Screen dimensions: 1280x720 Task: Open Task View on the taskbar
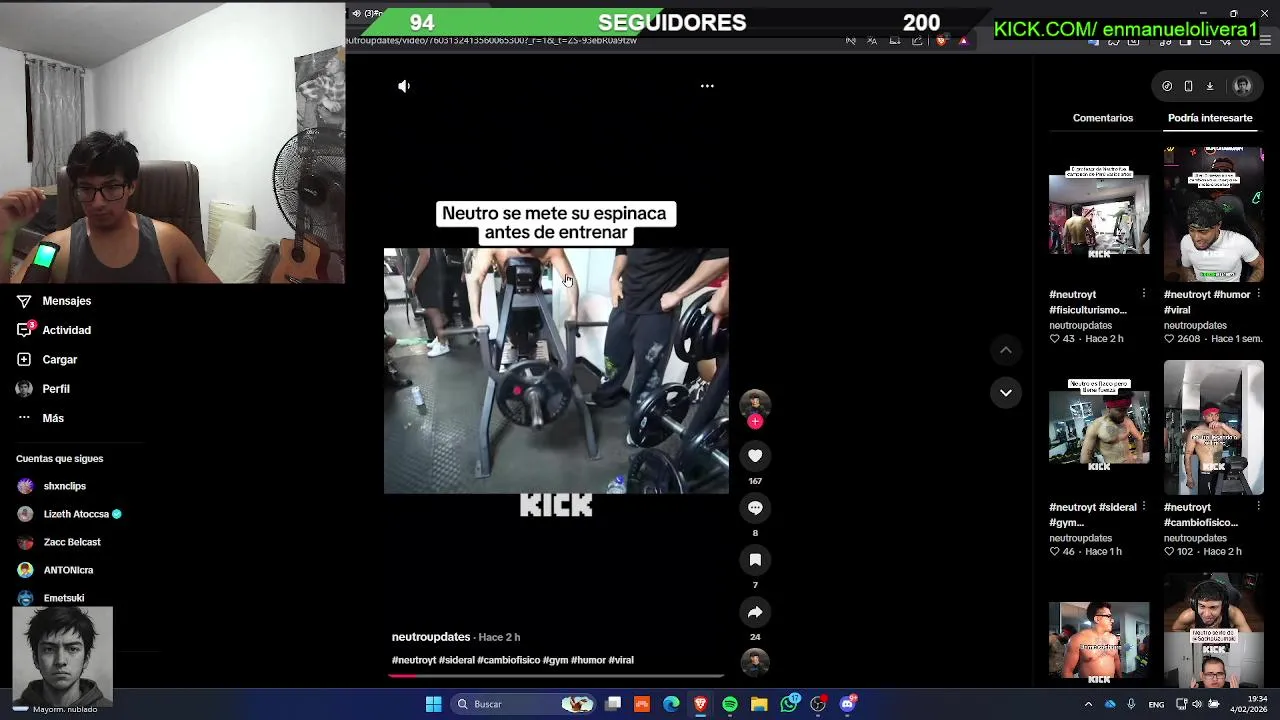click(613, 704)
